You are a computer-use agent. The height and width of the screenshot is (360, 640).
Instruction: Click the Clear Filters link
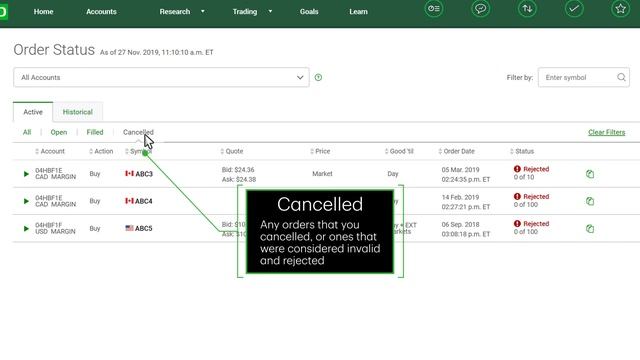click(607, 132)
